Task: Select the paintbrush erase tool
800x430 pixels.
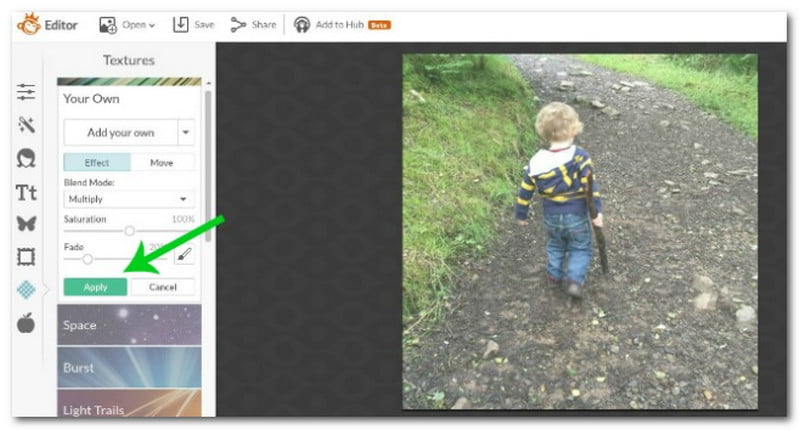Action: [184, 255]
